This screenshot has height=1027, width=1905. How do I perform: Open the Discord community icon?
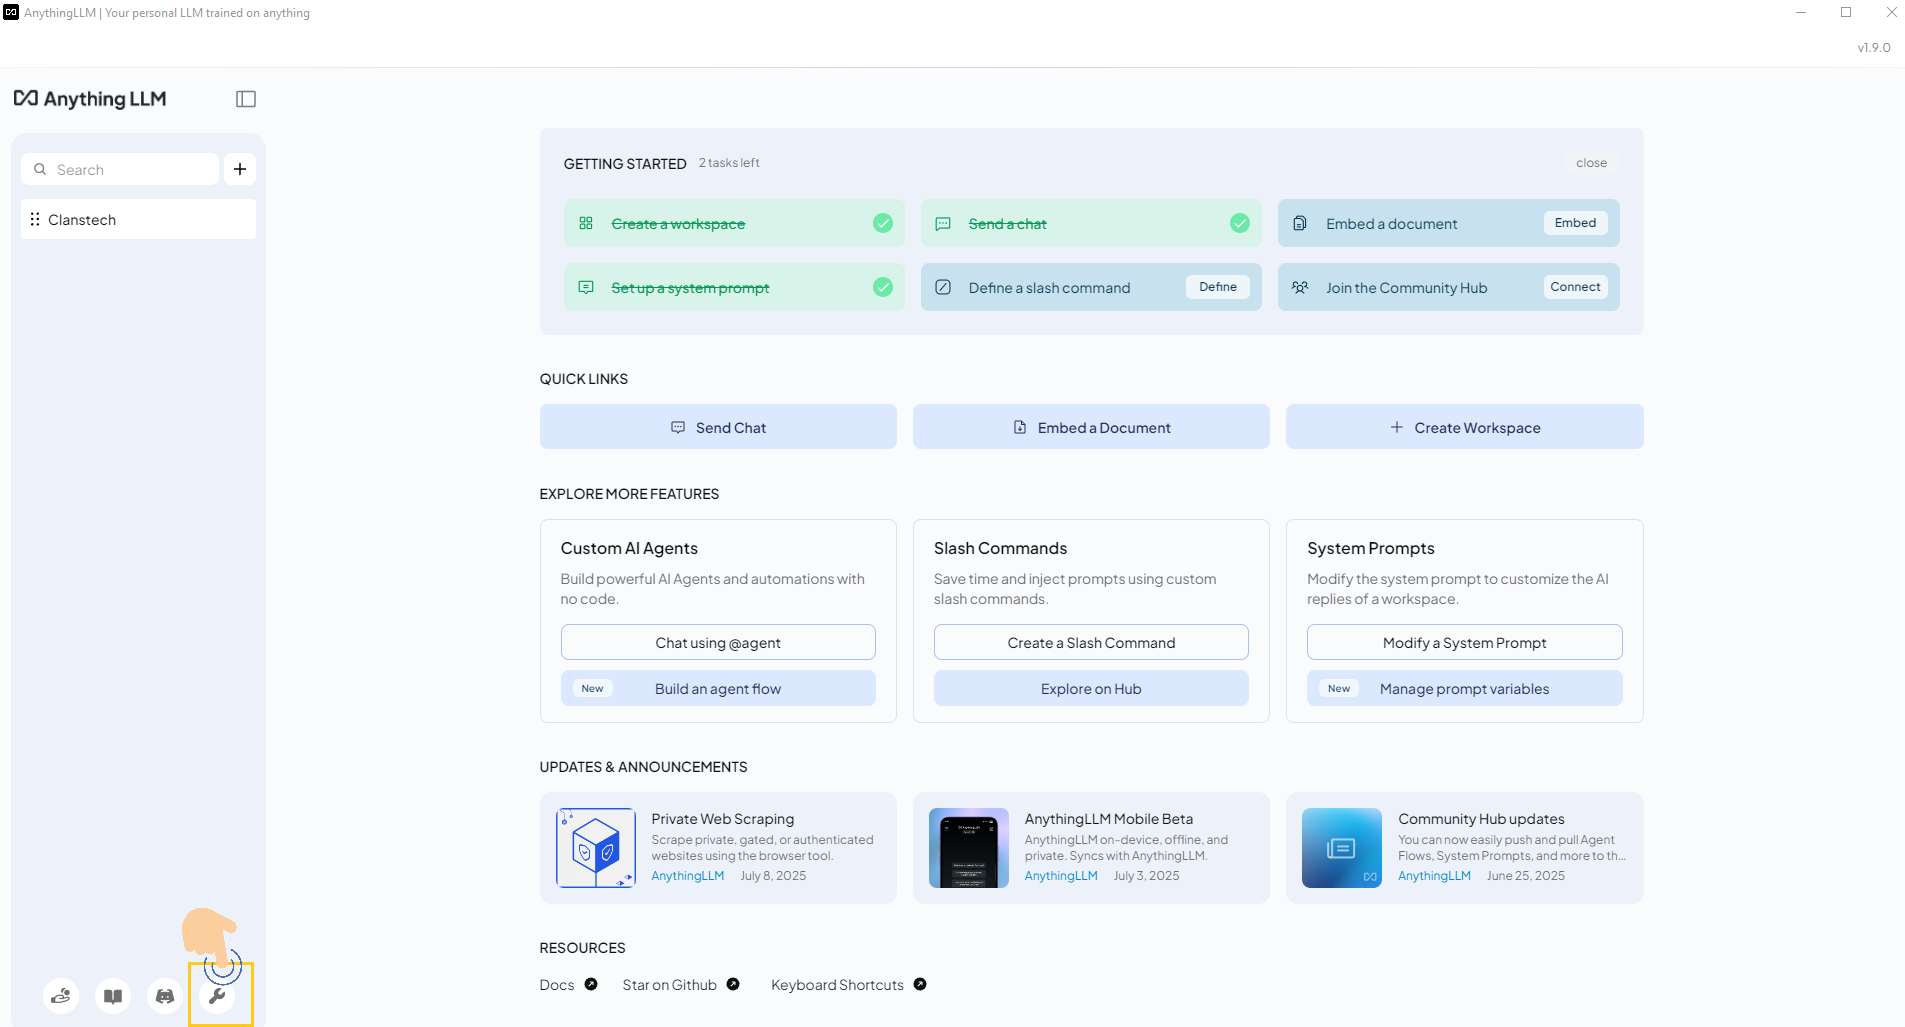click(165, 996)
